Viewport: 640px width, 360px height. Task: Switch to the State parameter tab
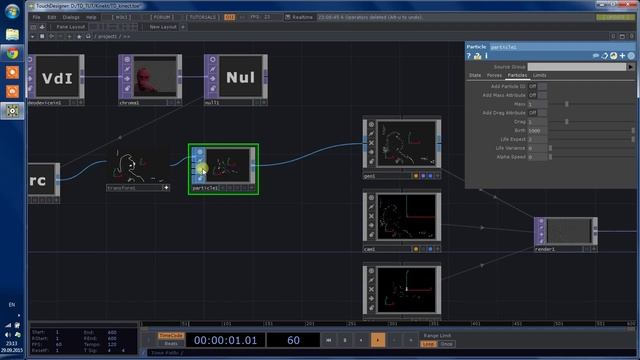475,76
